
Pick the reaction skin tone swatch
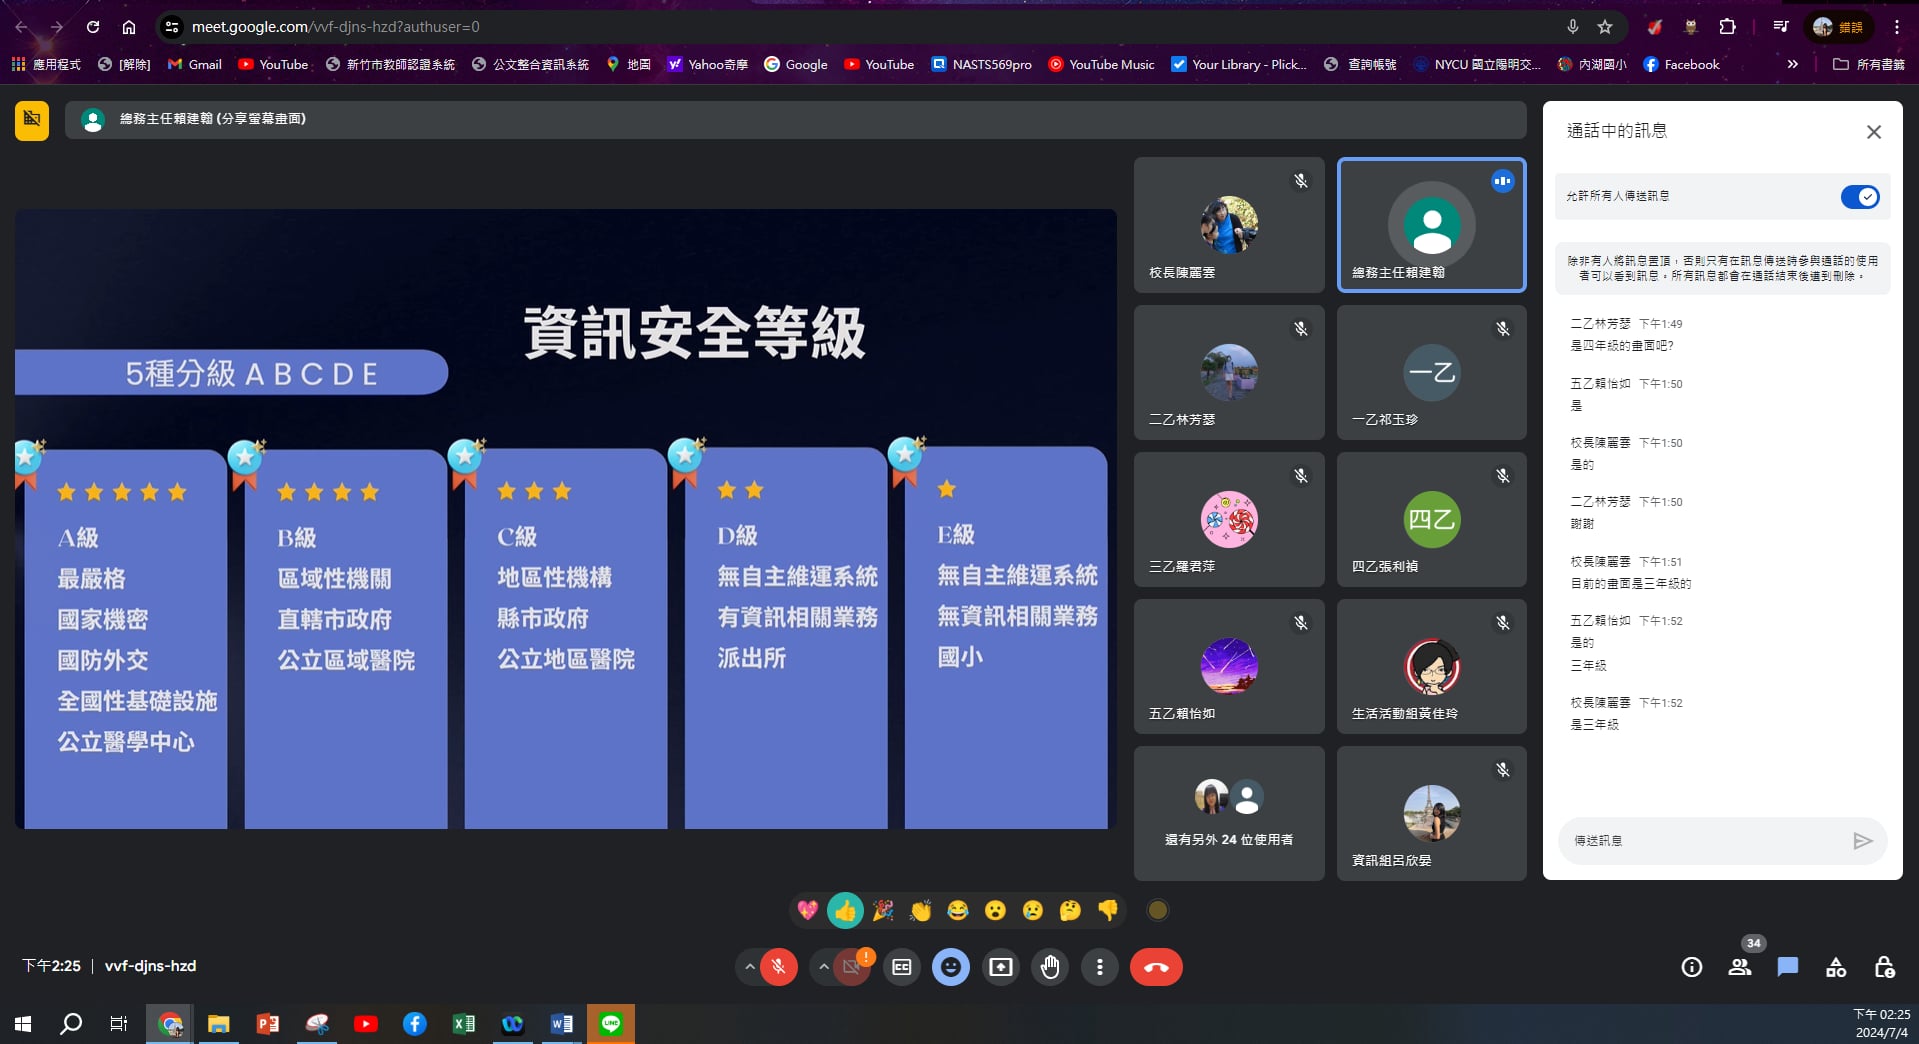point(1158,910)
